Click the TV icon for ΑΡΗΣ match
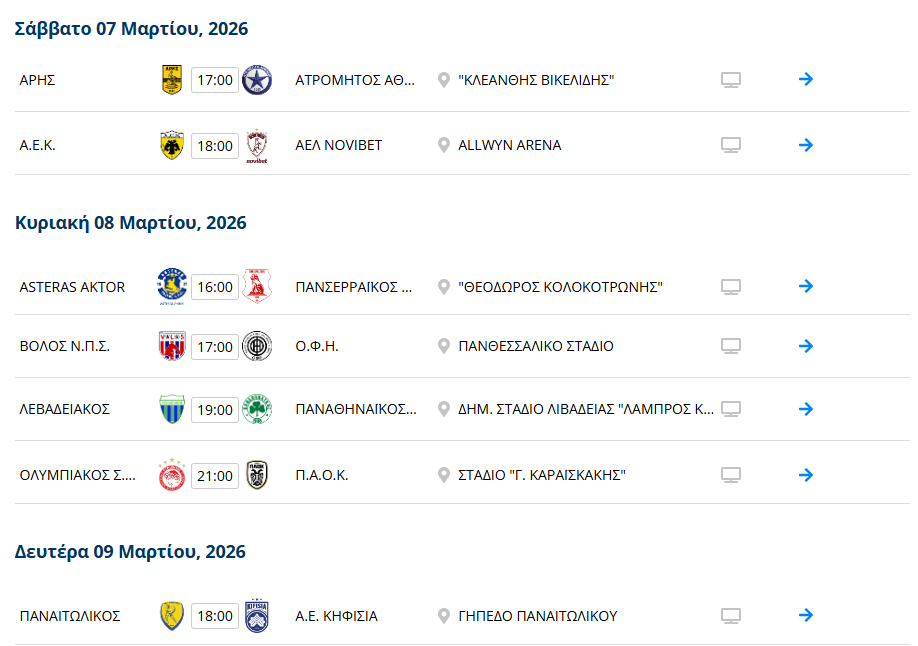 click(x=731, y=80)
